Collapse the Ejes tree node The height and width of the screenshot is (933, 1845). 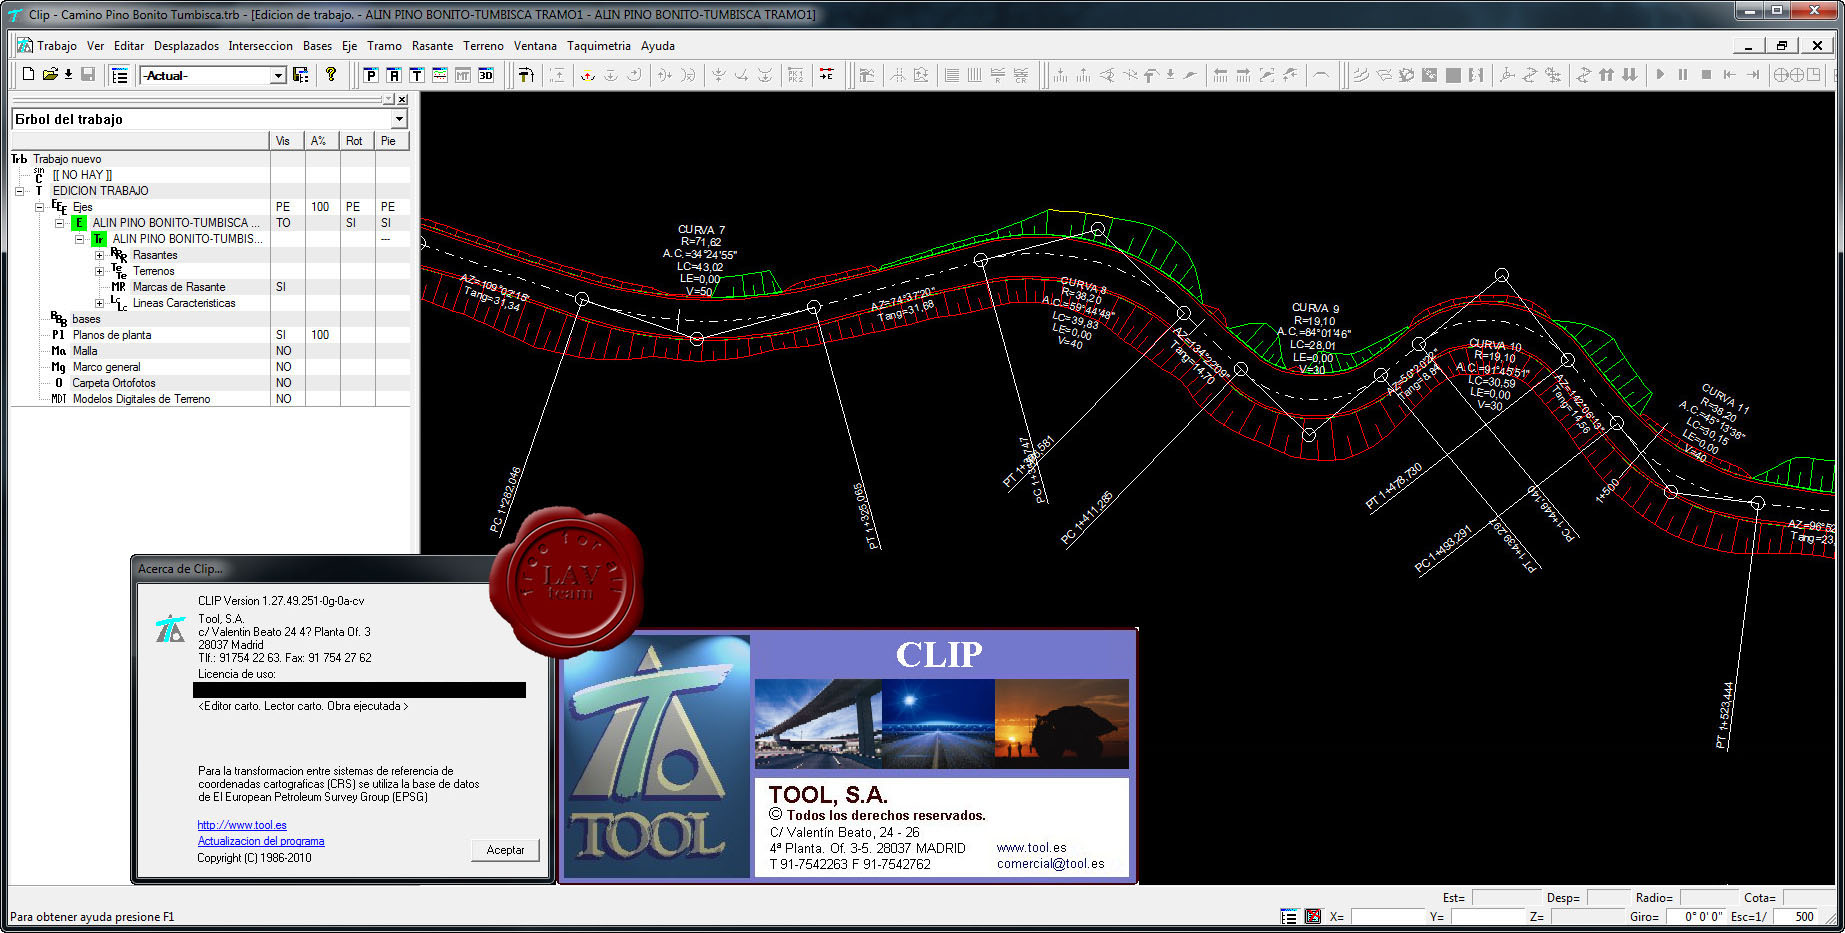(39, 207)
